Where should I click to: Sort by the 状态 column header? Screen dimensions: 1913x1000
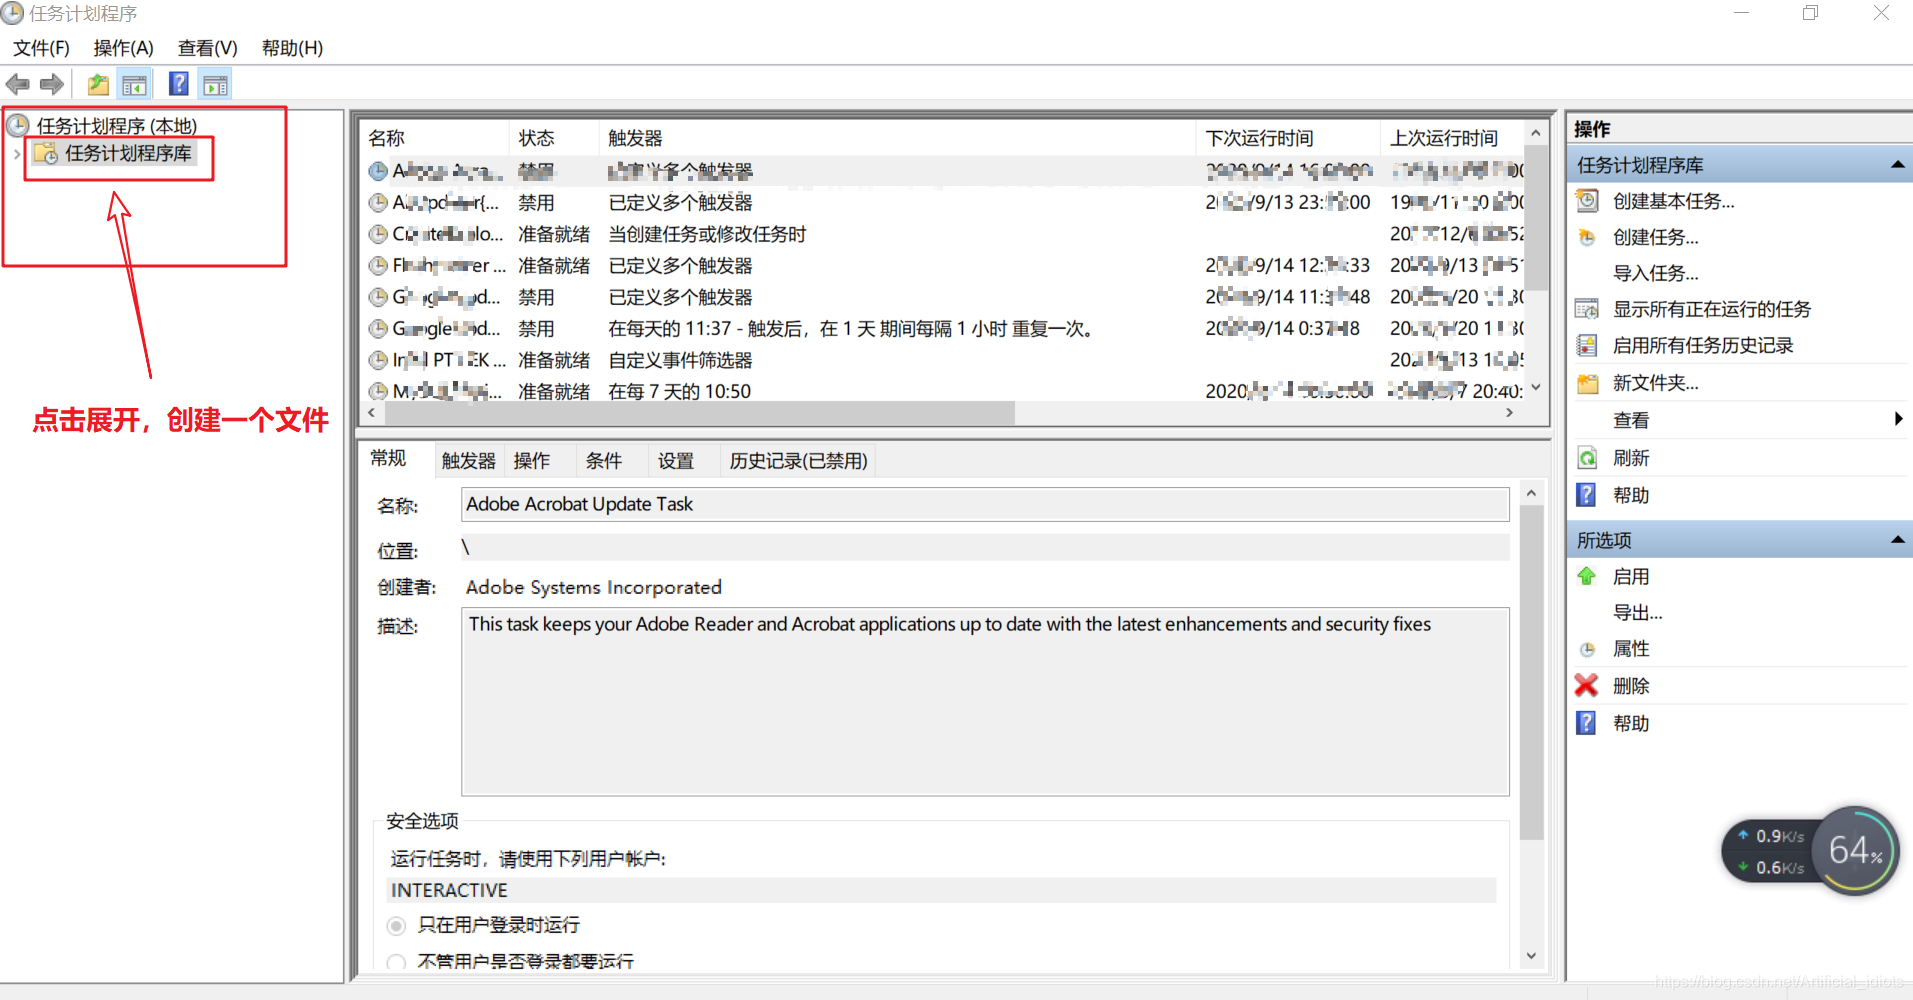pyautogui.click(x=554, y=138)
